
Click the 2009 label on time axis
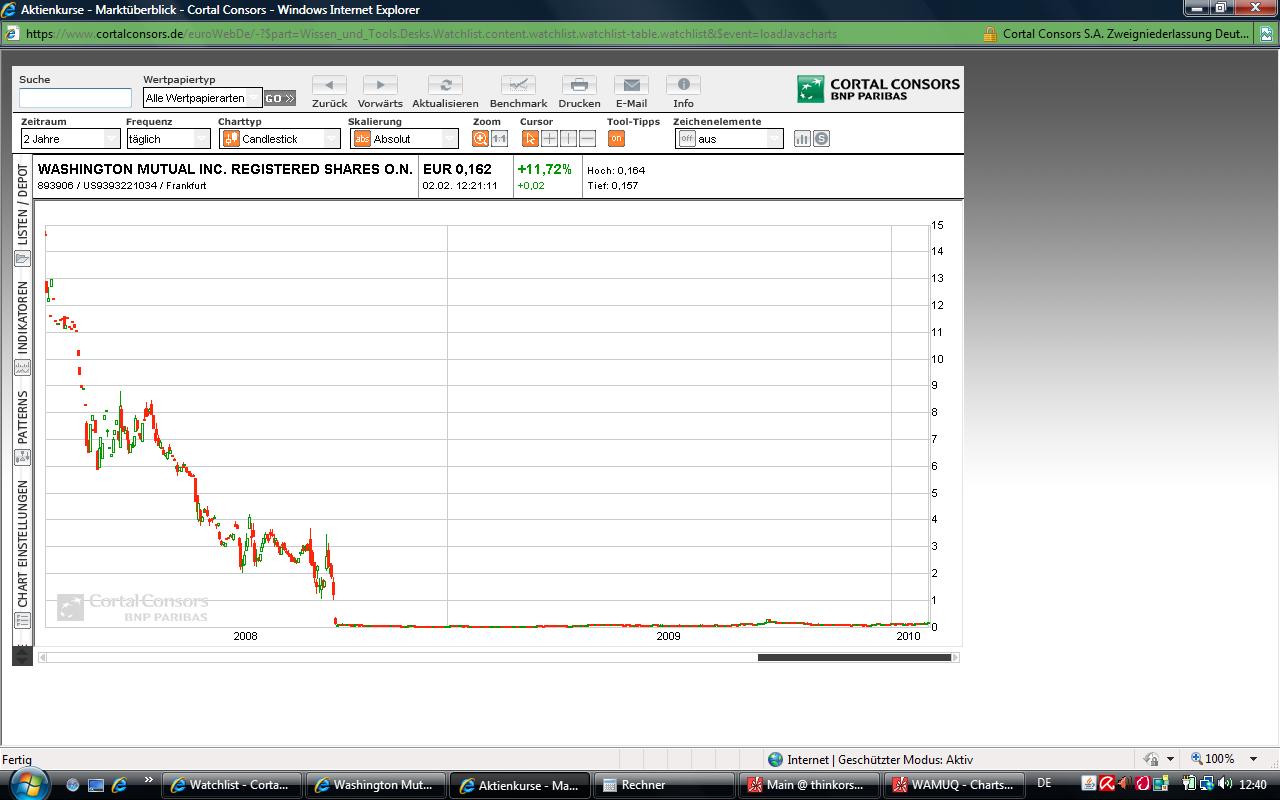[x=668, y=636]
